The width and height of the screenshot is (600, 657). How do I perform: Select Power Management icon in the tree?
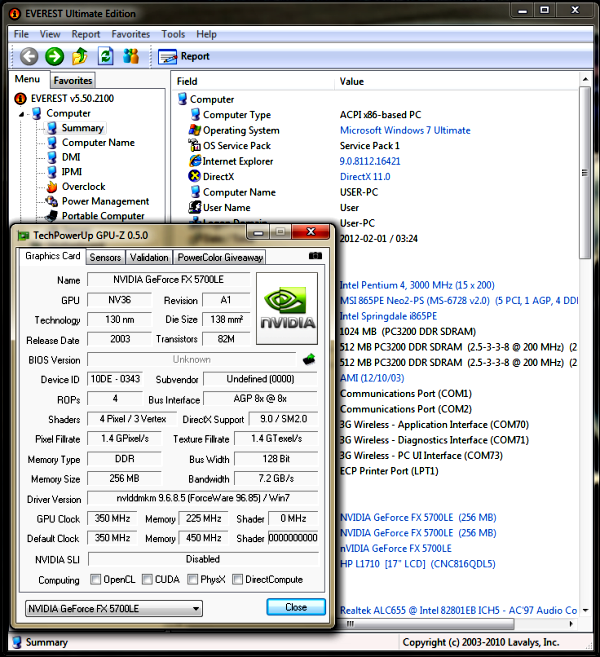[x=52, y=201]
